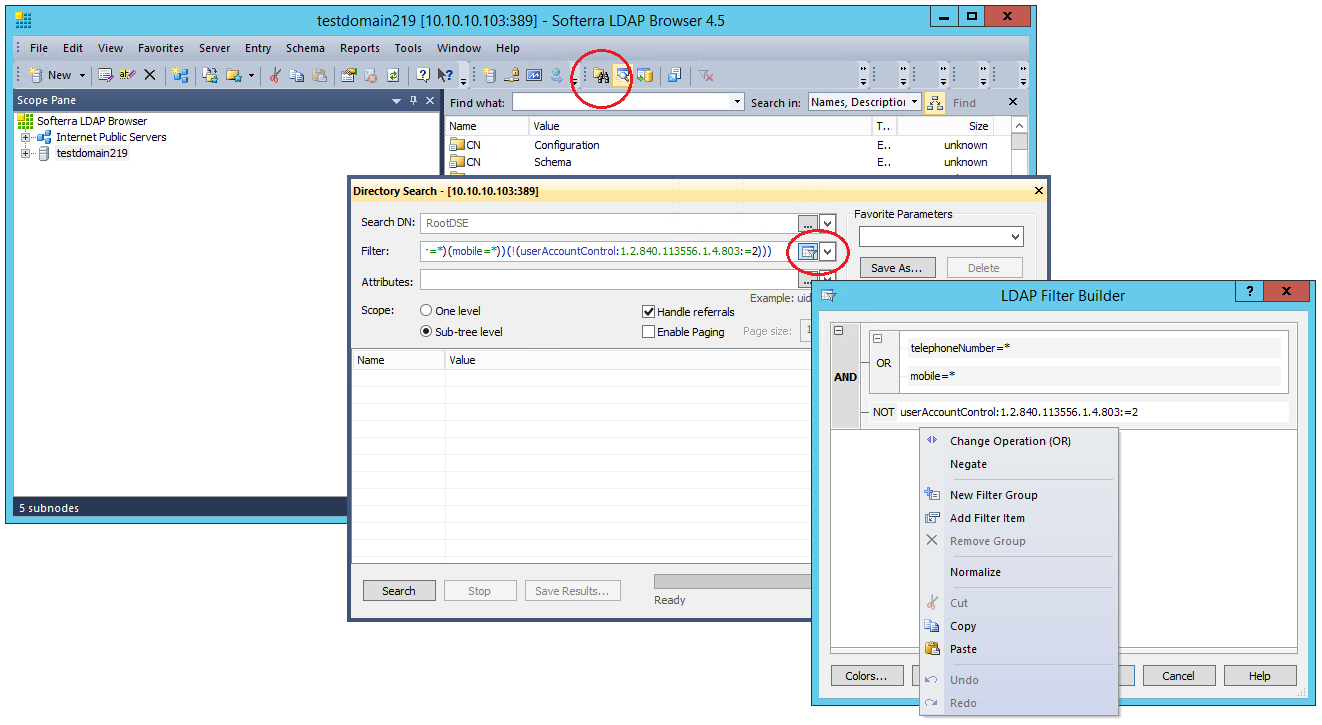This screenshot has width=1322, height=725.
Task: Click the pin icon on Scope Pane header
Action: tap(414, 101)
